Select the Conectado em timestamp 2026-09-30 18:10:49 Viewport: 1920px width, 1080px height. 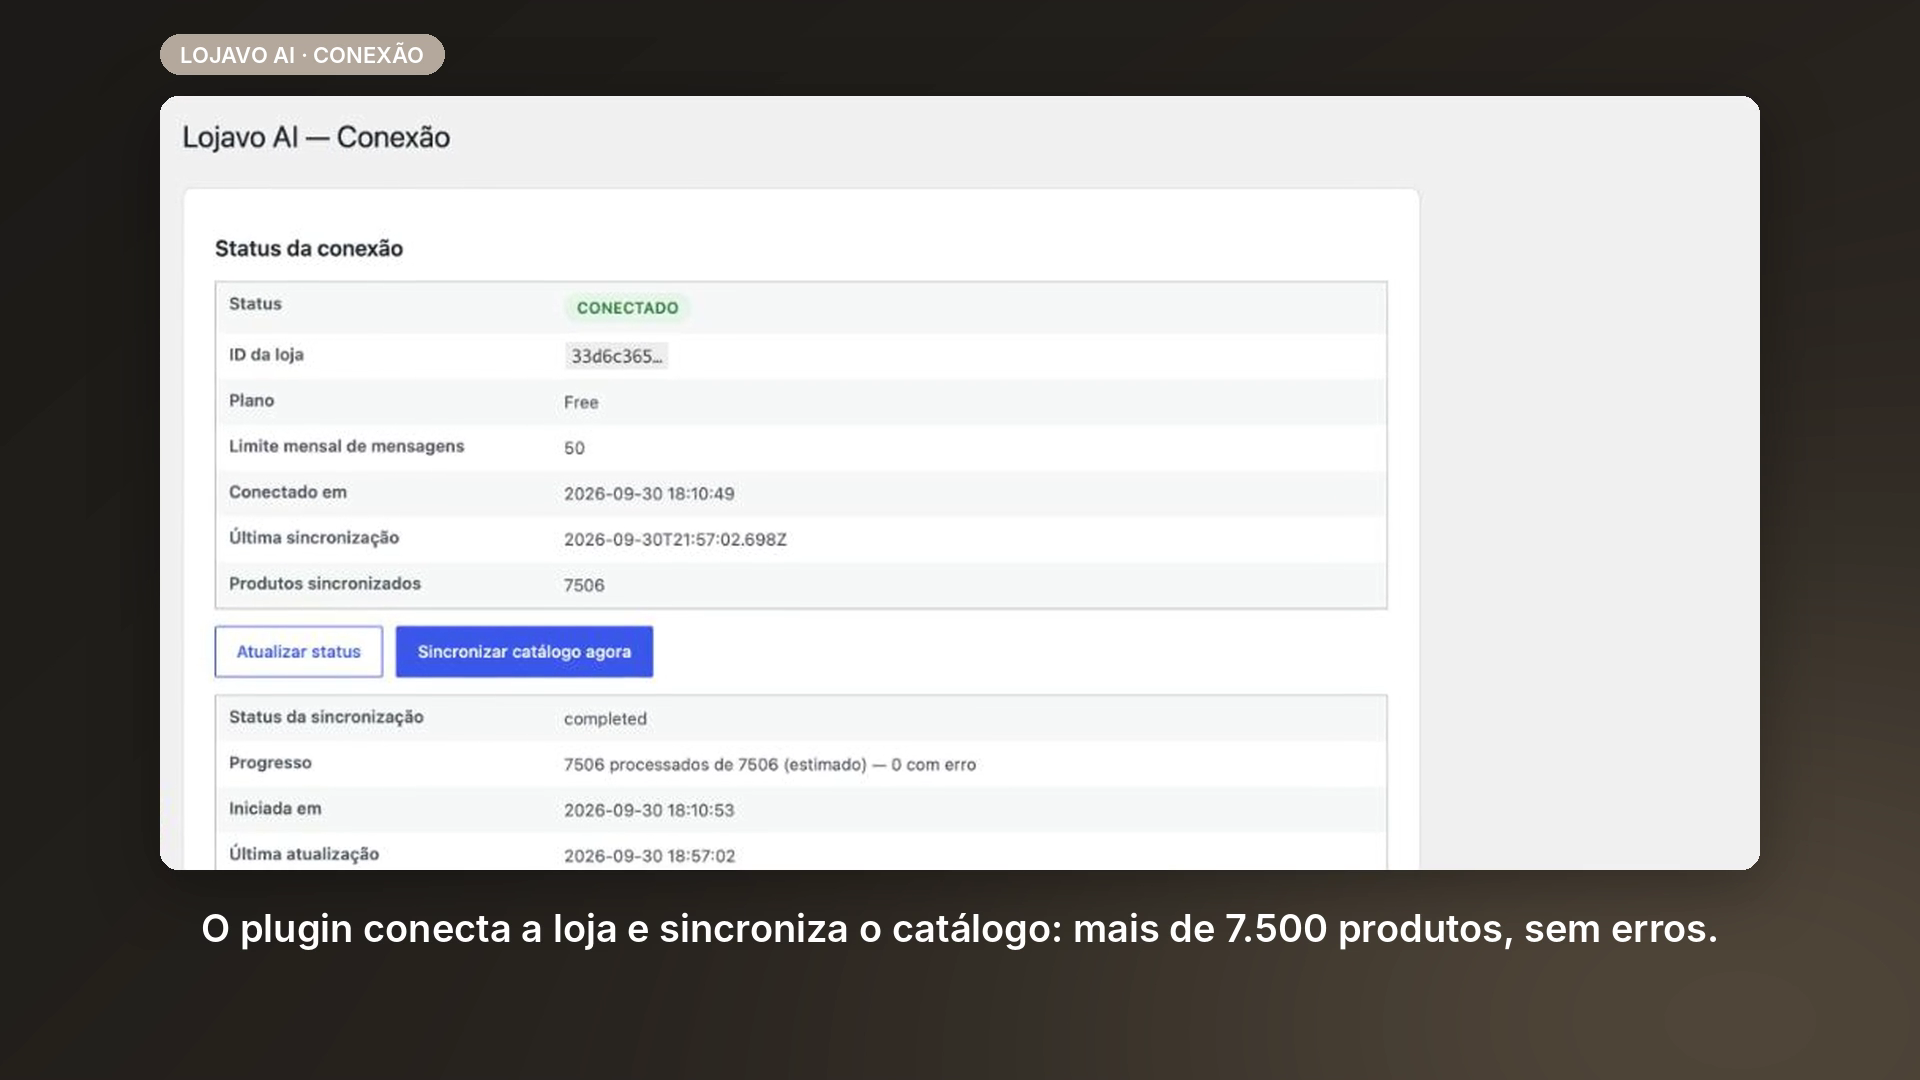649,494
